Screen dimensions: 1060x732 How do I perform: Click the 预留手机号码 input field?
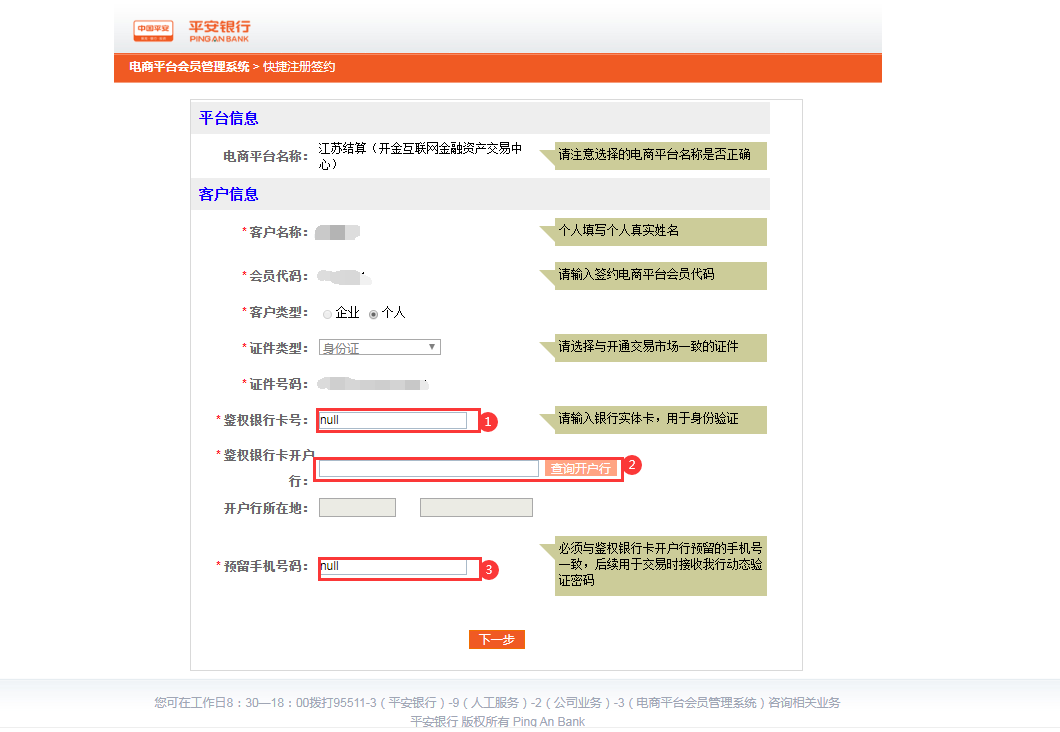[x=393, y=566]
